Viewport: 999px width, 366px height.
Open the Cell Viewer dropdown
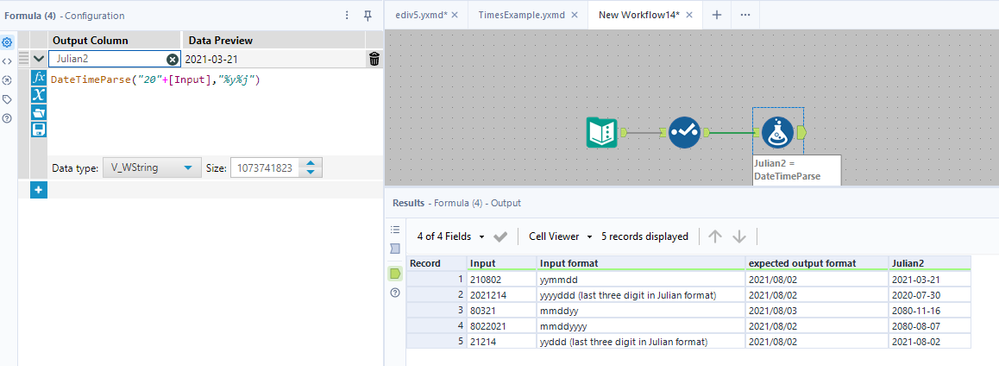561,236
